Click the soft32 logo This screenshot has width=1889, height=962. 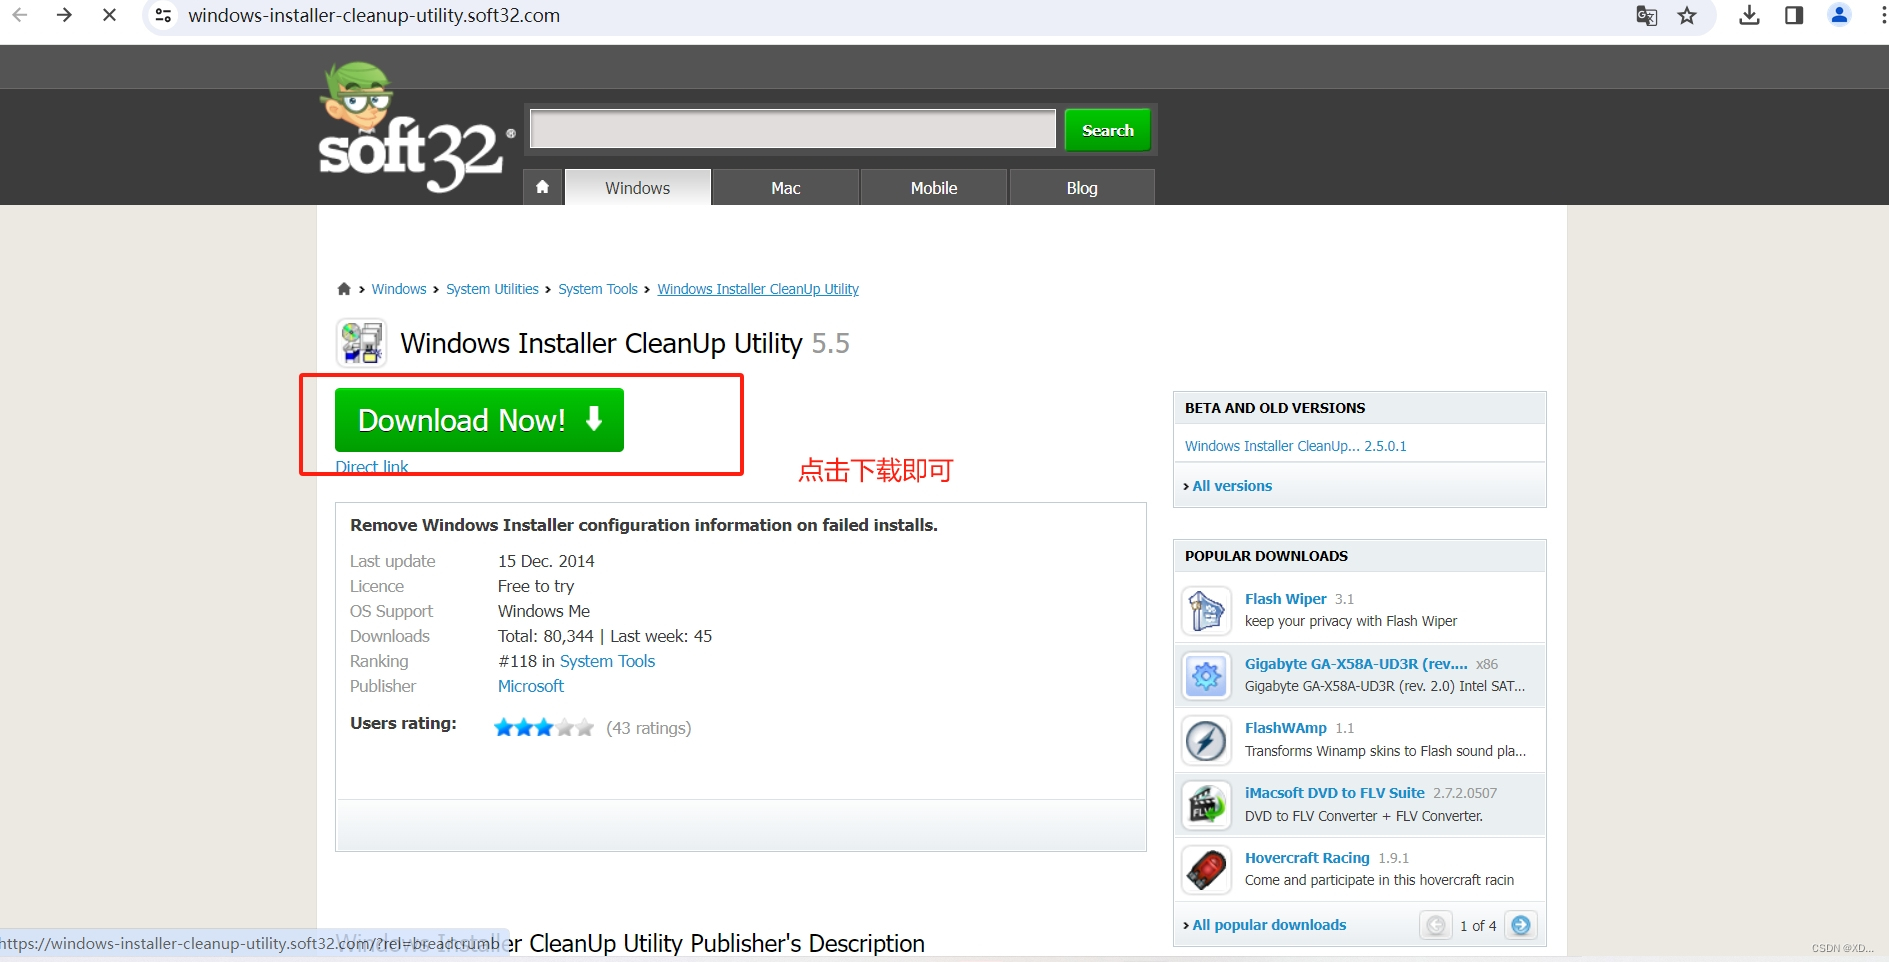pyautogui.click(x=415, y=127)
